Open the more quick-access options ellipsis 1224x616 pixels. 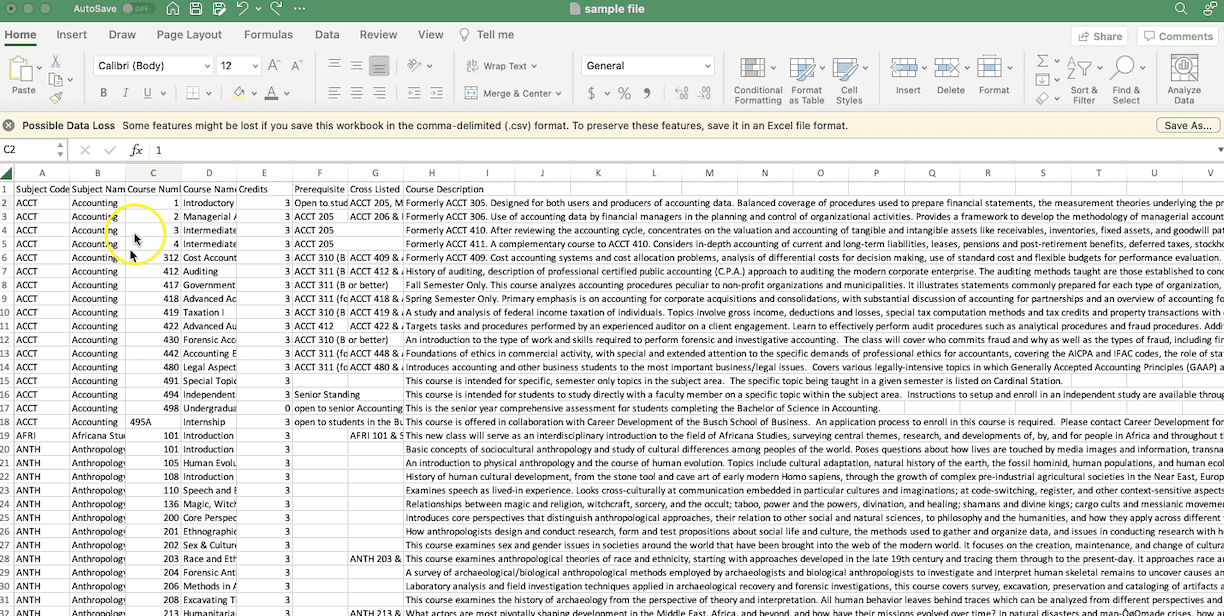pos(301,9)
